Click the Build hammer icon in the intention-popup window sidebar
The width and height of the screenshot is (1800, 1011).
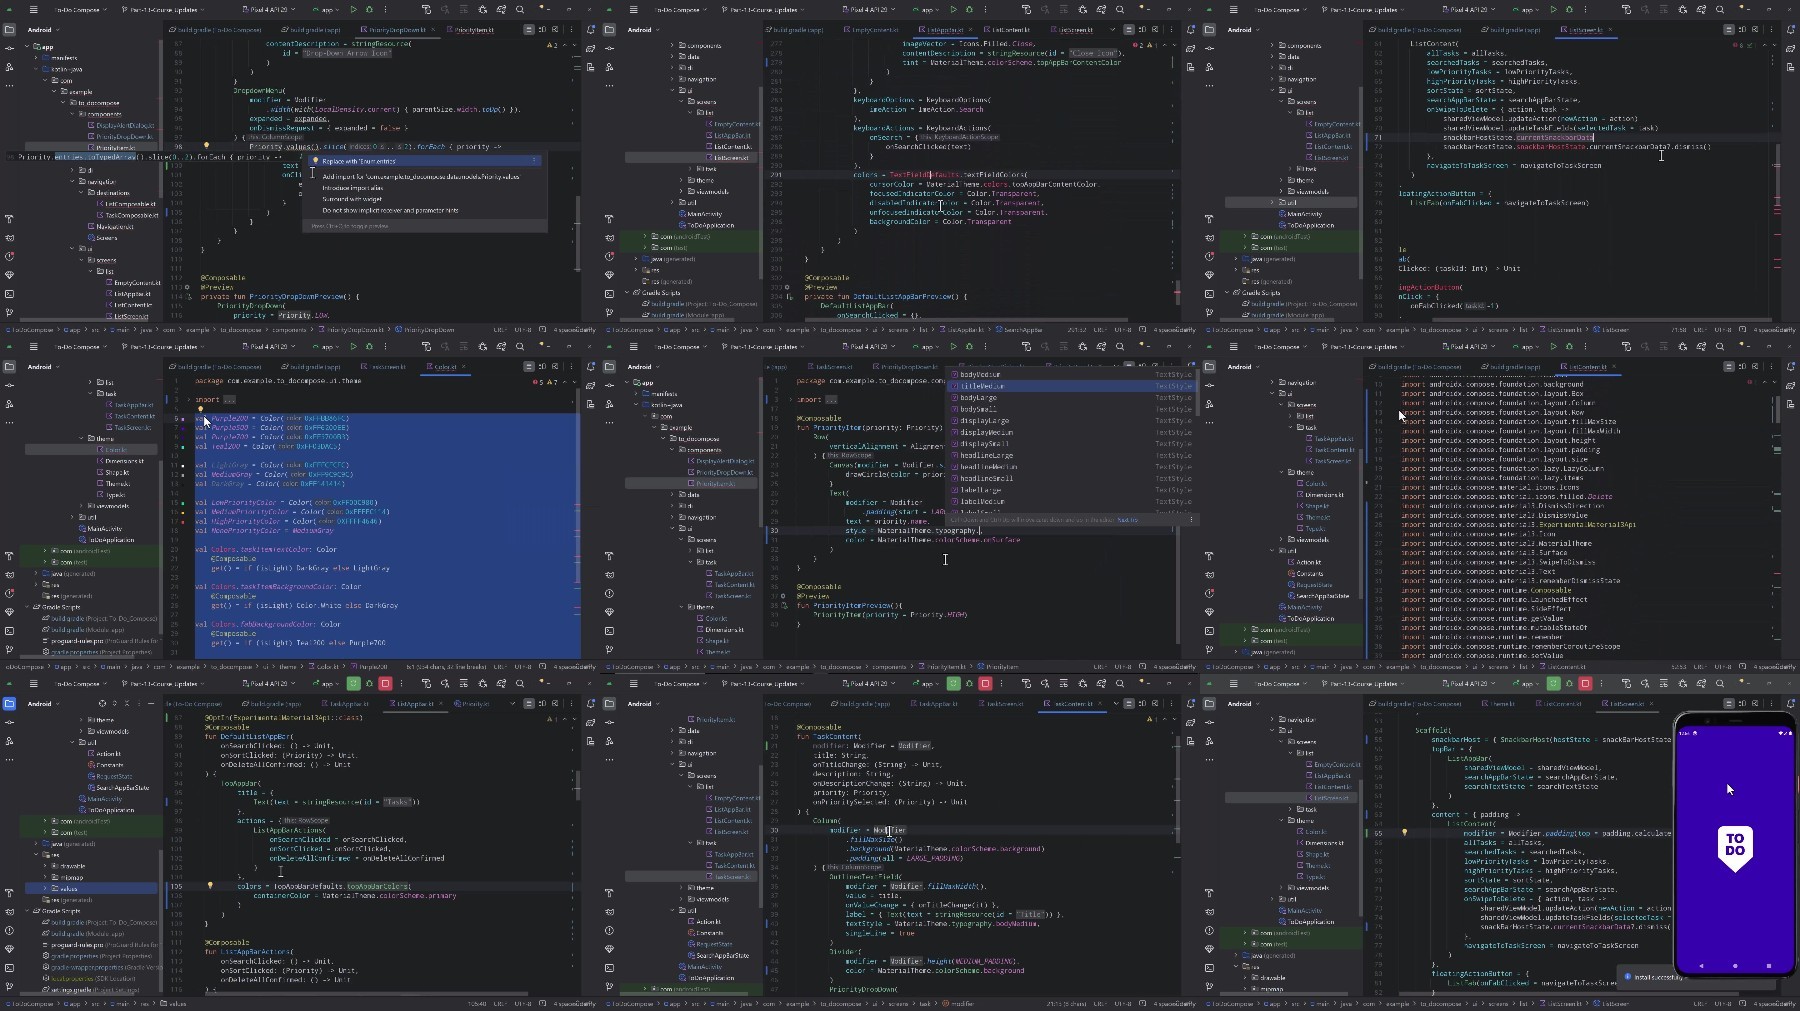[10, 219]
